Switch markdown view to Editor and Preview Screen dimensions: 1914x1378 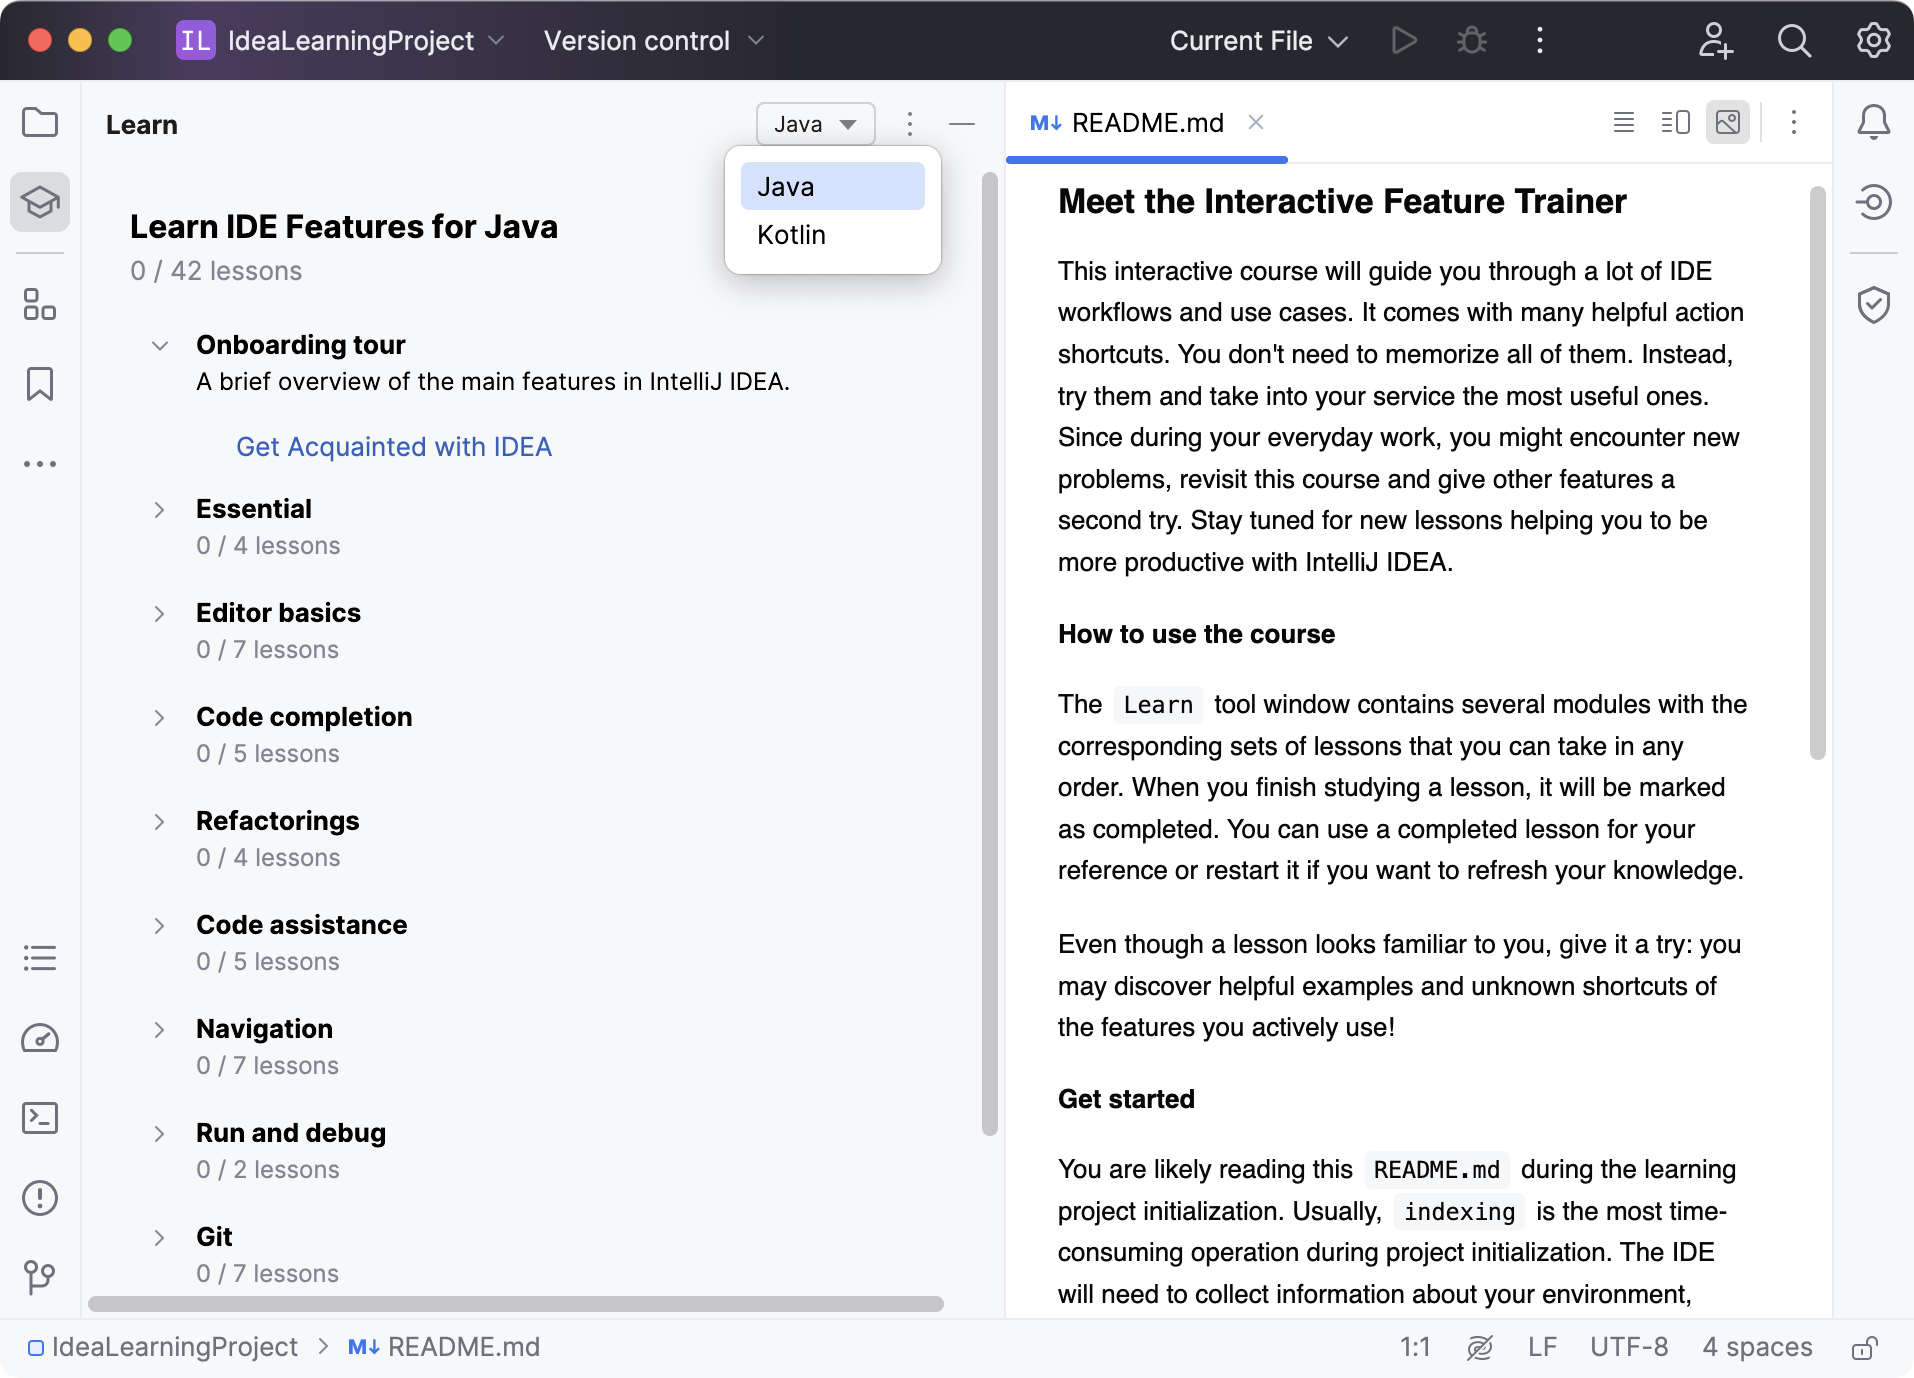pos(1675,123)
